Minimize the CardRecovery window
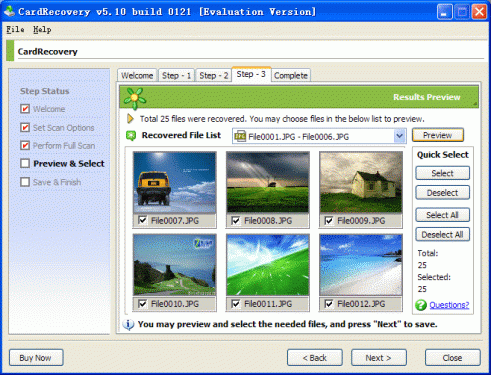Image resolution: width=491 pixels, height=375 pixels. [x=445, y=12]
